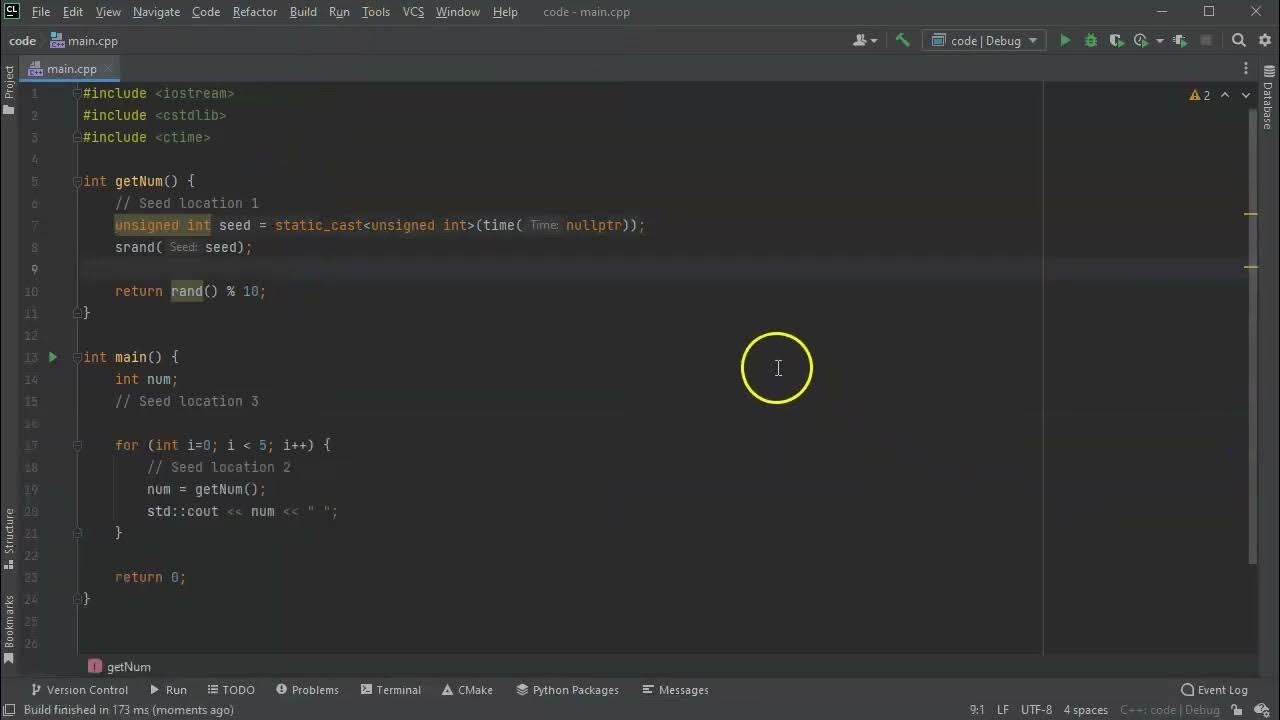
Task: Open the code | Debug configuration dropdown
Action: click(x=986, y=41)
